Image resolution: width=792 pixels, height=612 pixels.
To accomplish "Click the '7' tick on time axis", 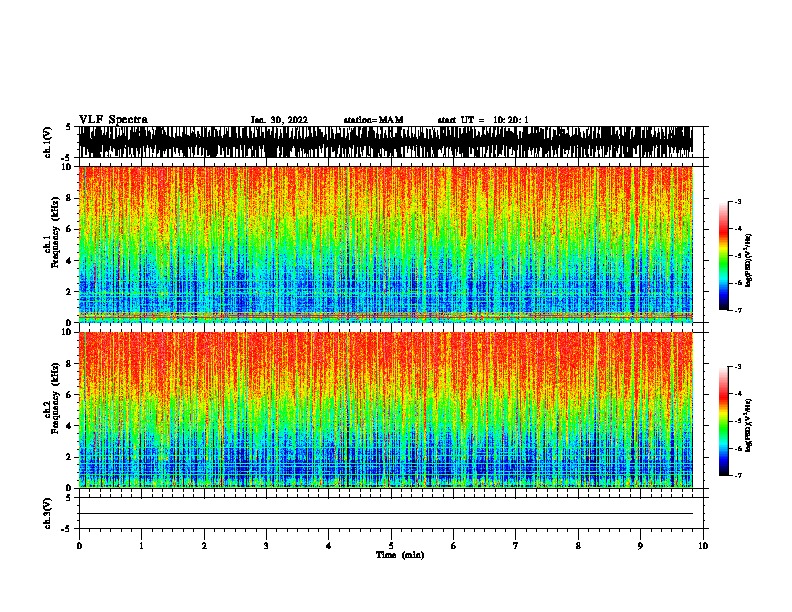I will [x=516, y=546].
